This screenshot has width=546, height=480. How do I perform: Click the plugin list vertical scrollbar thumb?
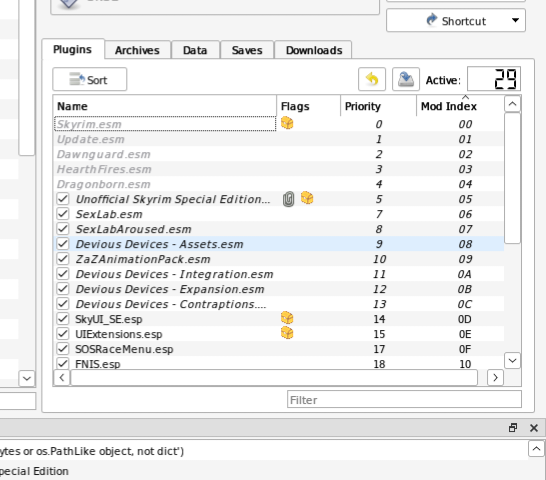pyautogui.click(x=512, y=178)
